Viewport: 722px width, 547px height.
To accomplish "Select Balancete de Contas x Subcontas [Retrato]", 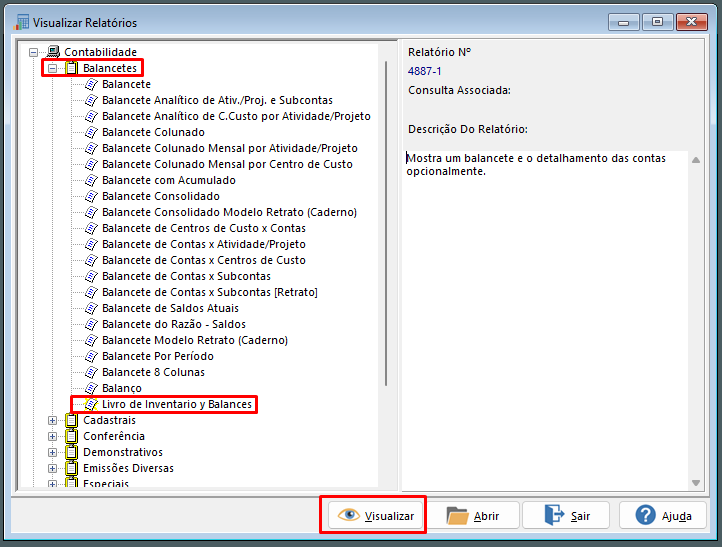I will [x=210, y=292].
